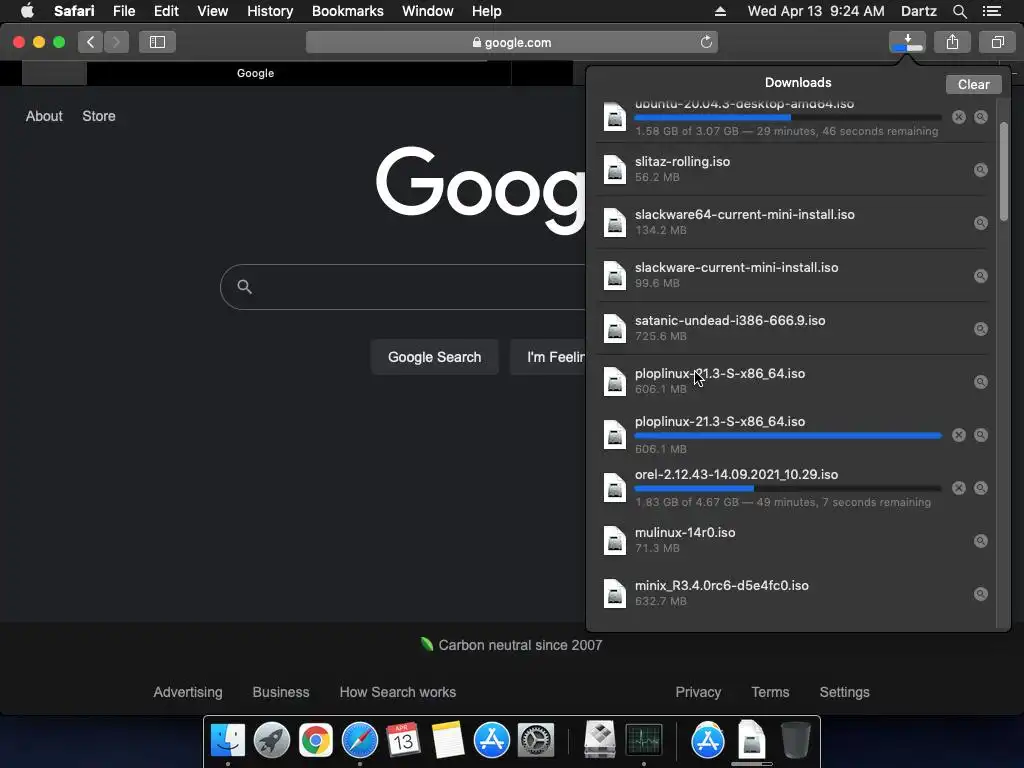Show the Safari sidebar
1024x768 pixels.
[x=157, y=42]
